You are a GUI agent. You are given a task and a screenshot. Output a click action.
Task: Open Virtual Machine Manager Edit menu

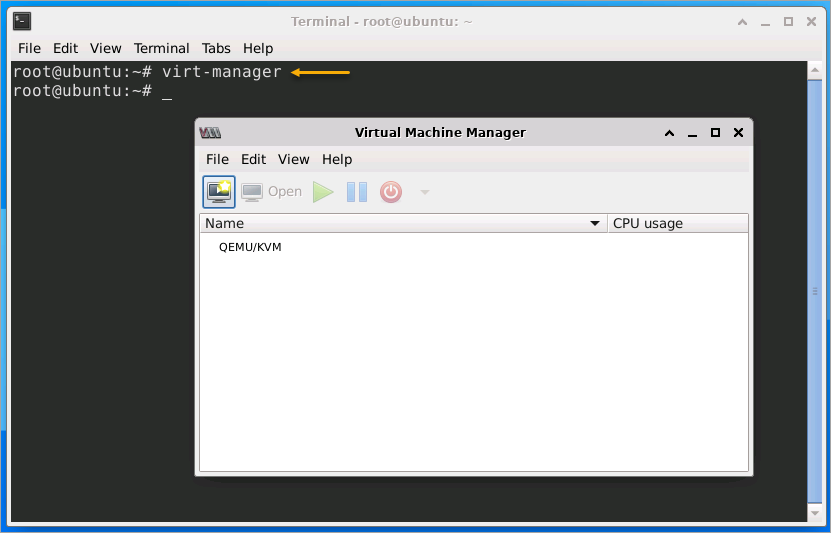(253, 159)
